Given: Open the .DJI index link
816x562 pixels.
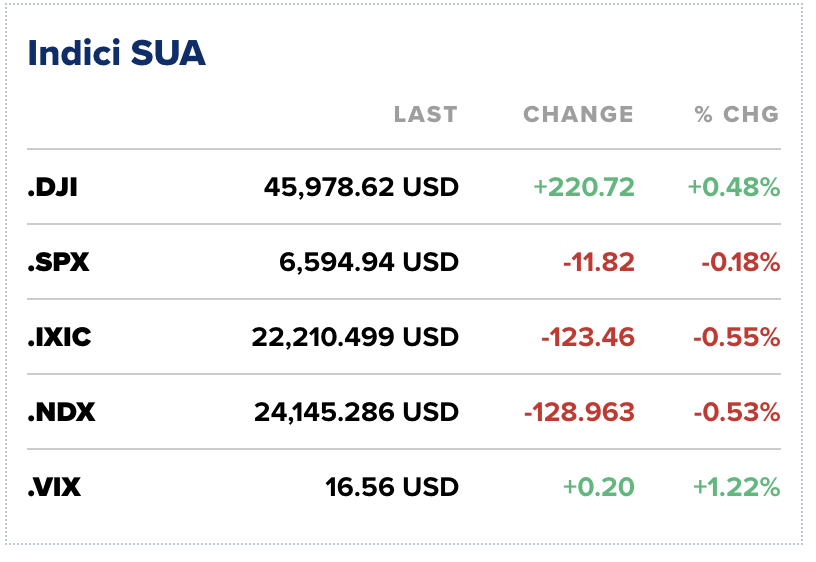Looking at the screenshot, I should [52, 186].
